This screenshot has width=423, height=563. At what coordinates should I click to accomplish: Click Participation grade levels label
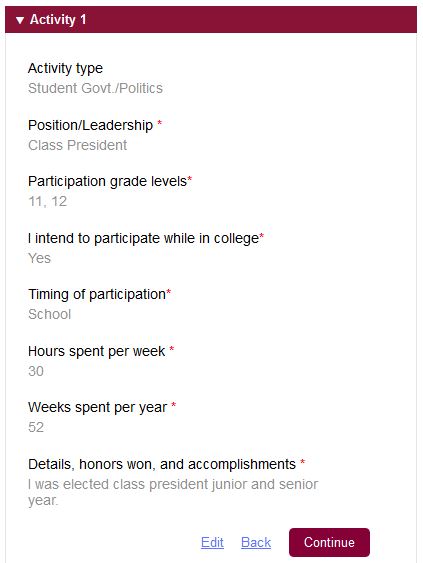pos(108,181)
